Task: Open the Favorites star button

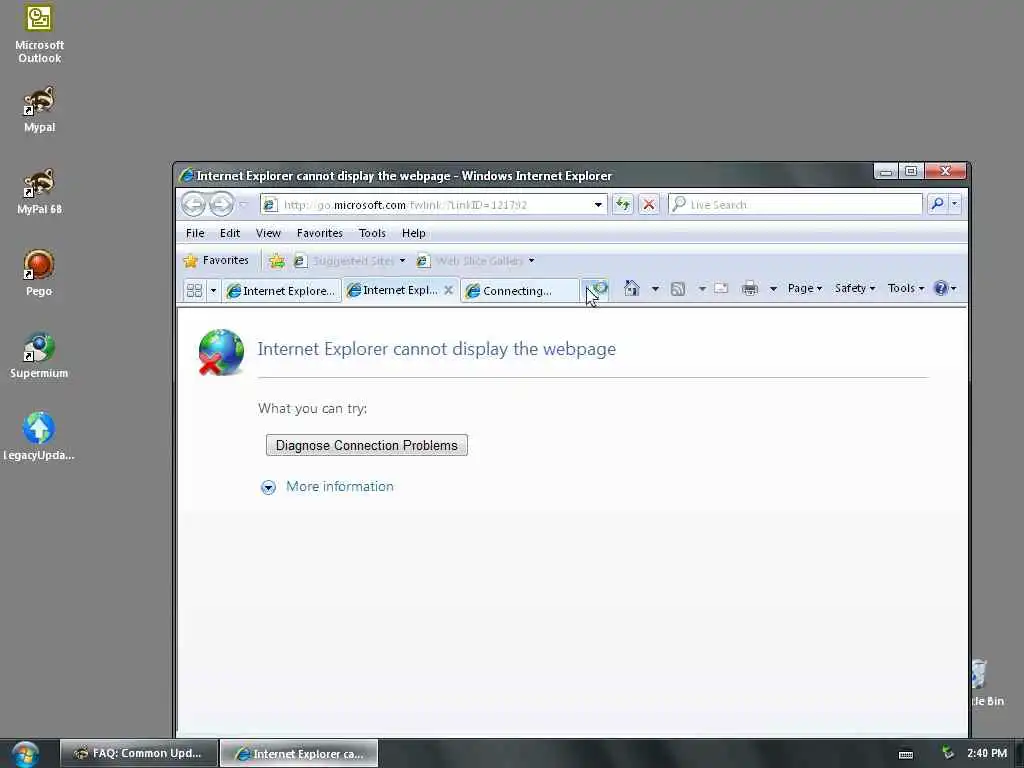Action: (216, 261)
